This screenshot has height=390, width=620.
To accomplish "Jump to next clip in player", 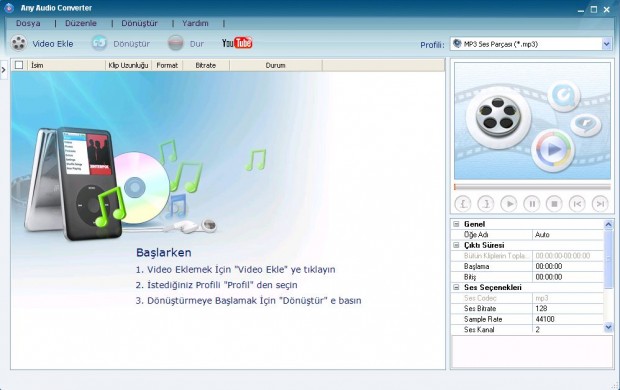I will coord(600,204).
